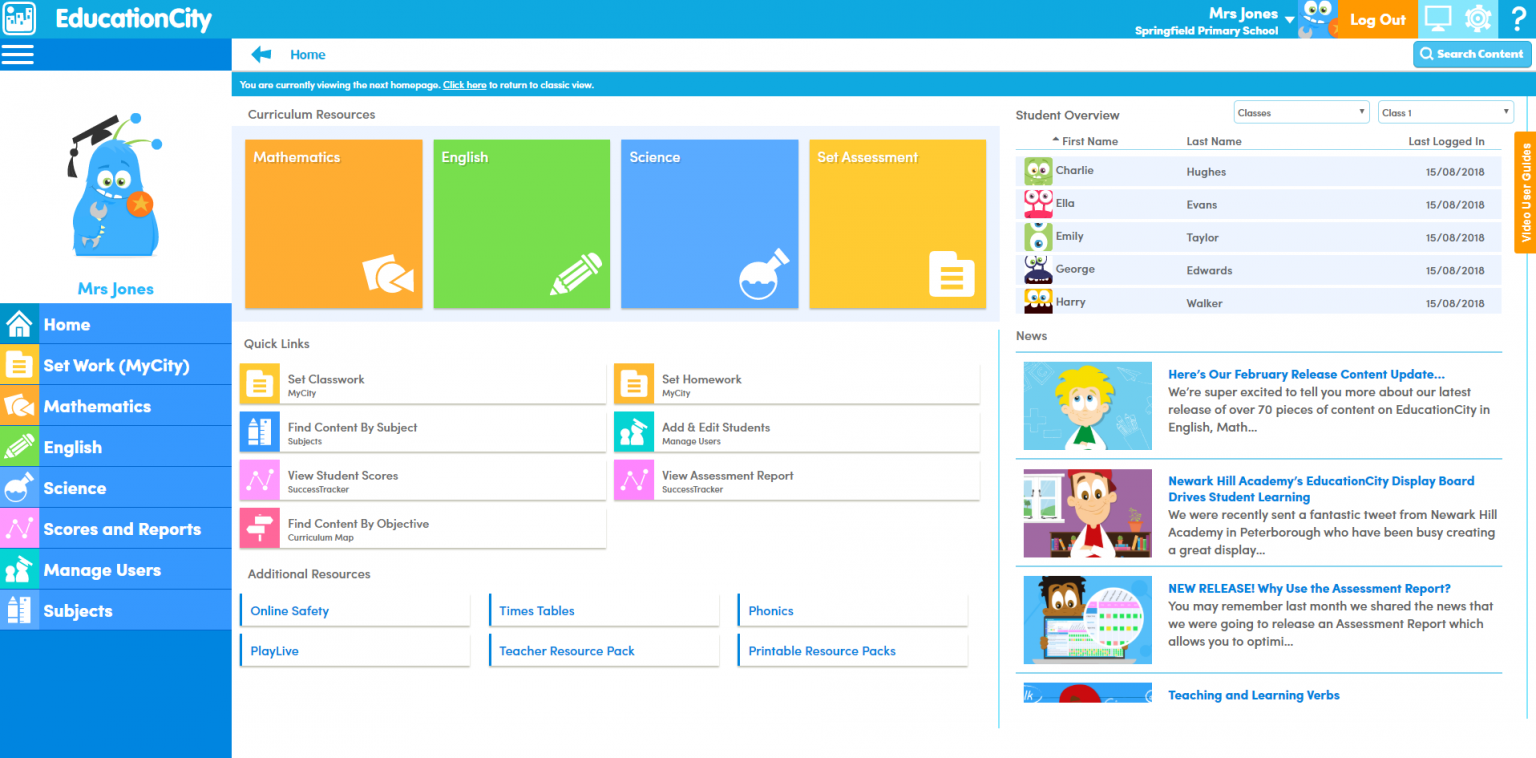Select Manage Users from the sidebar menu
This screenshot has height=758, width=1536.
point(104,568)
